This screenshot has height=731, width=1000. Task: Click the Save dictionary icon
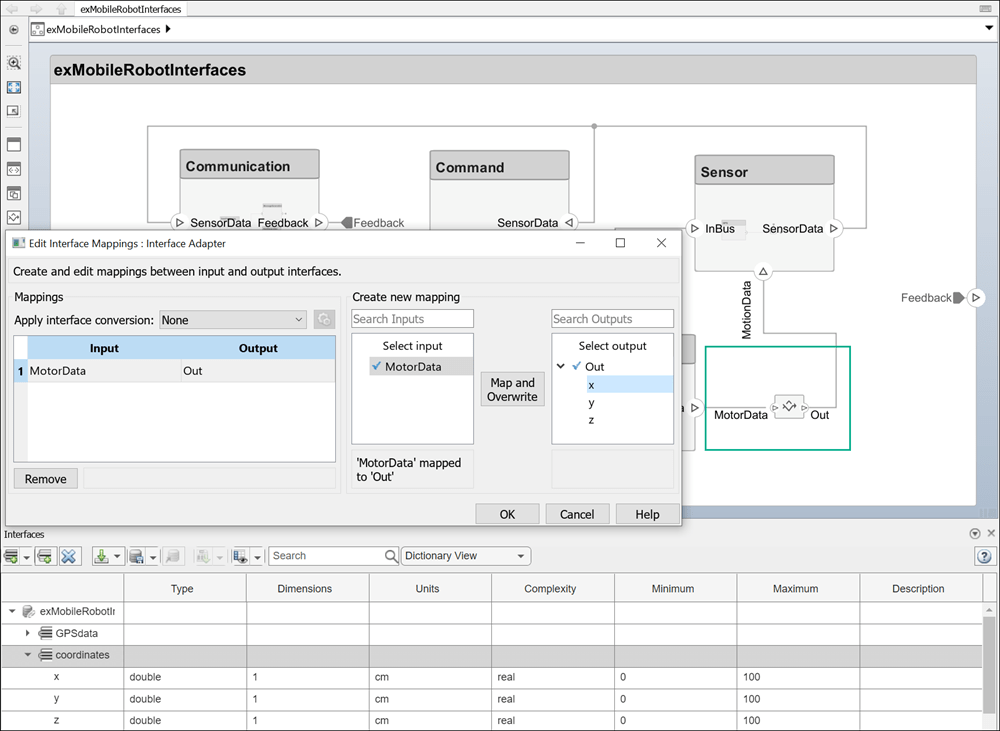137,556
